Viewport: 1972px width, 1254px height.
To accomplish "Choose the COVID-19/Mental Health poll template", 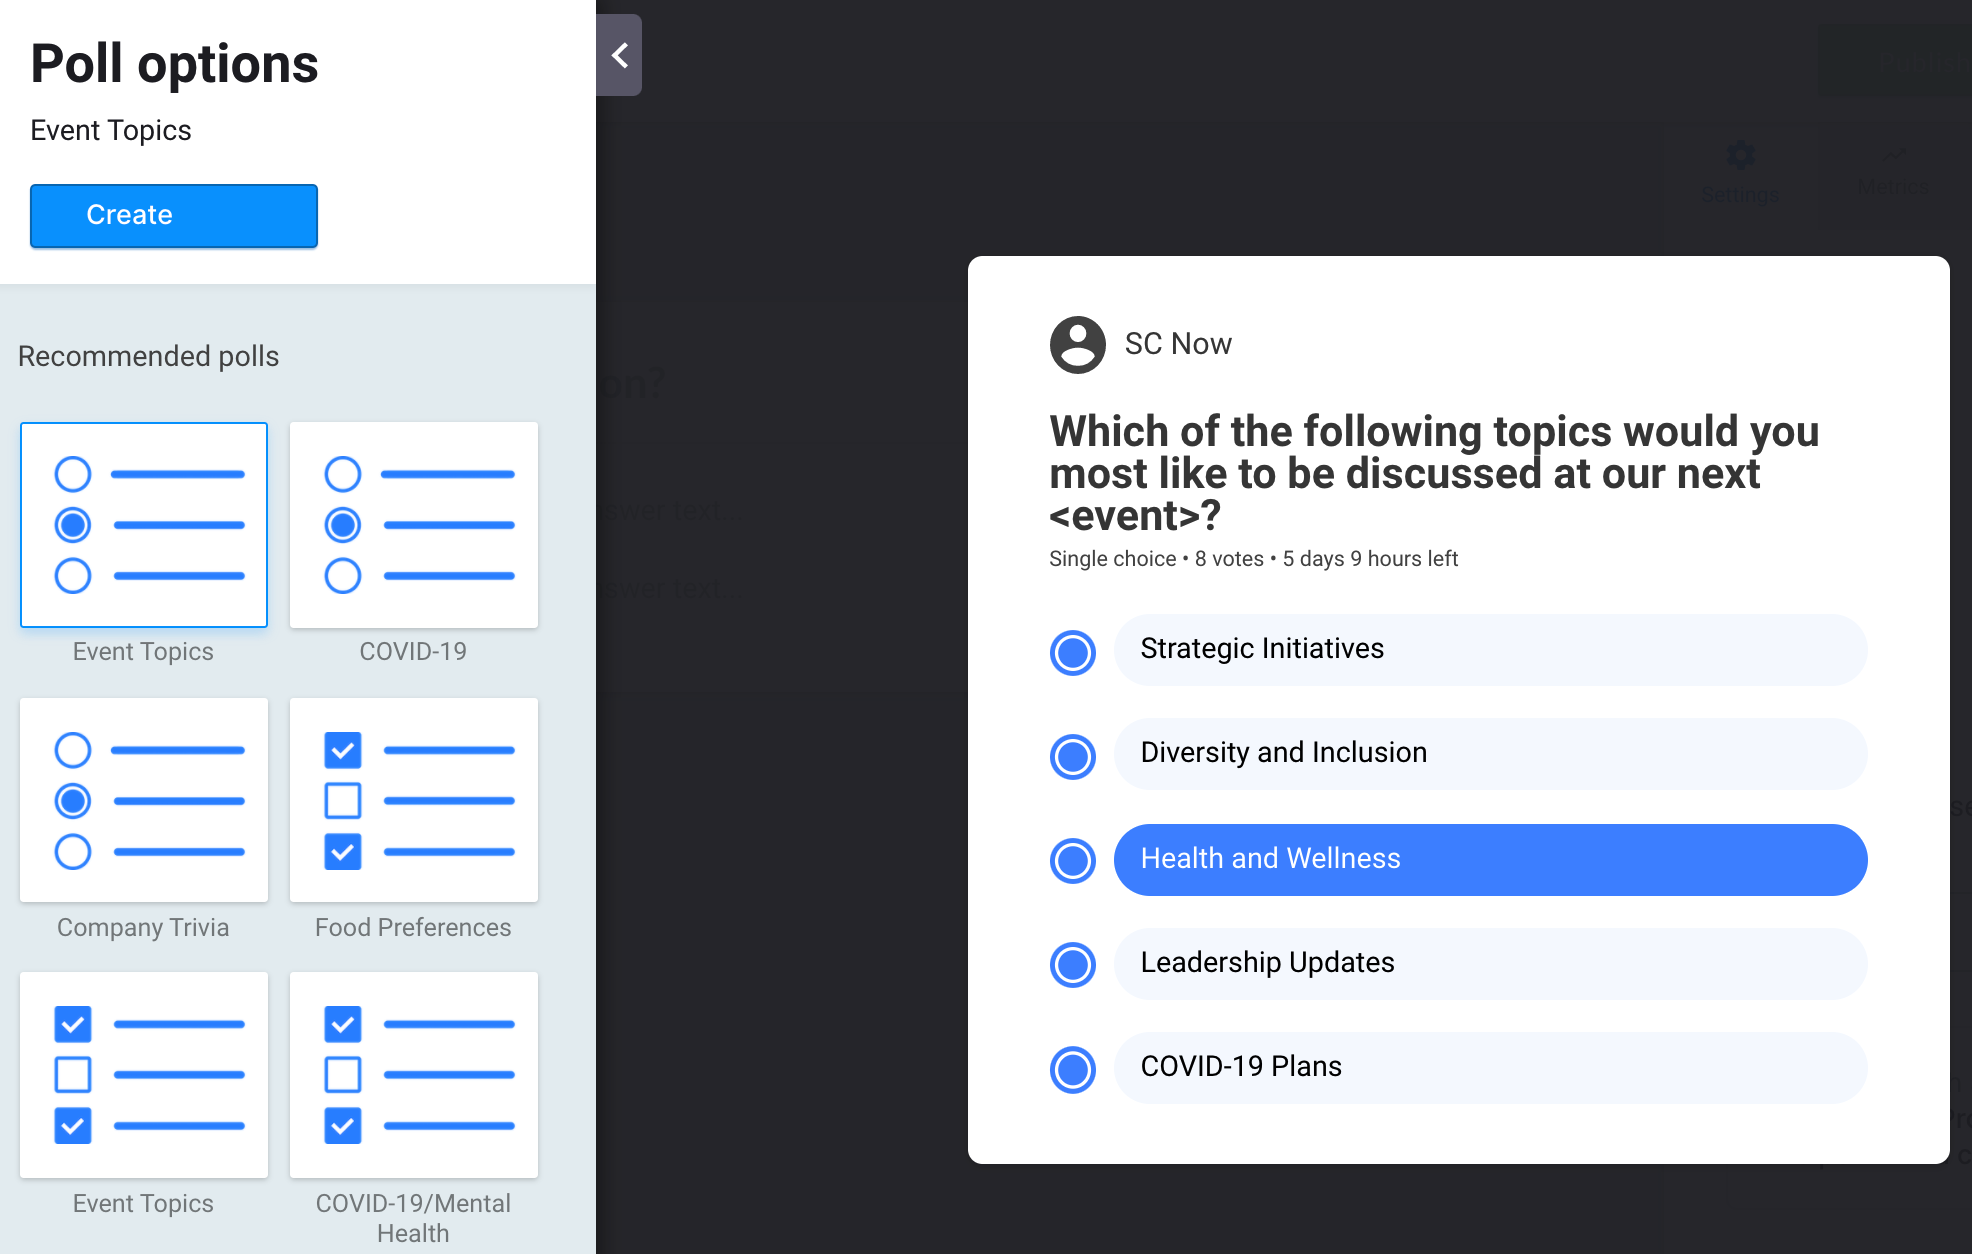I will (x=414, y=1075).
